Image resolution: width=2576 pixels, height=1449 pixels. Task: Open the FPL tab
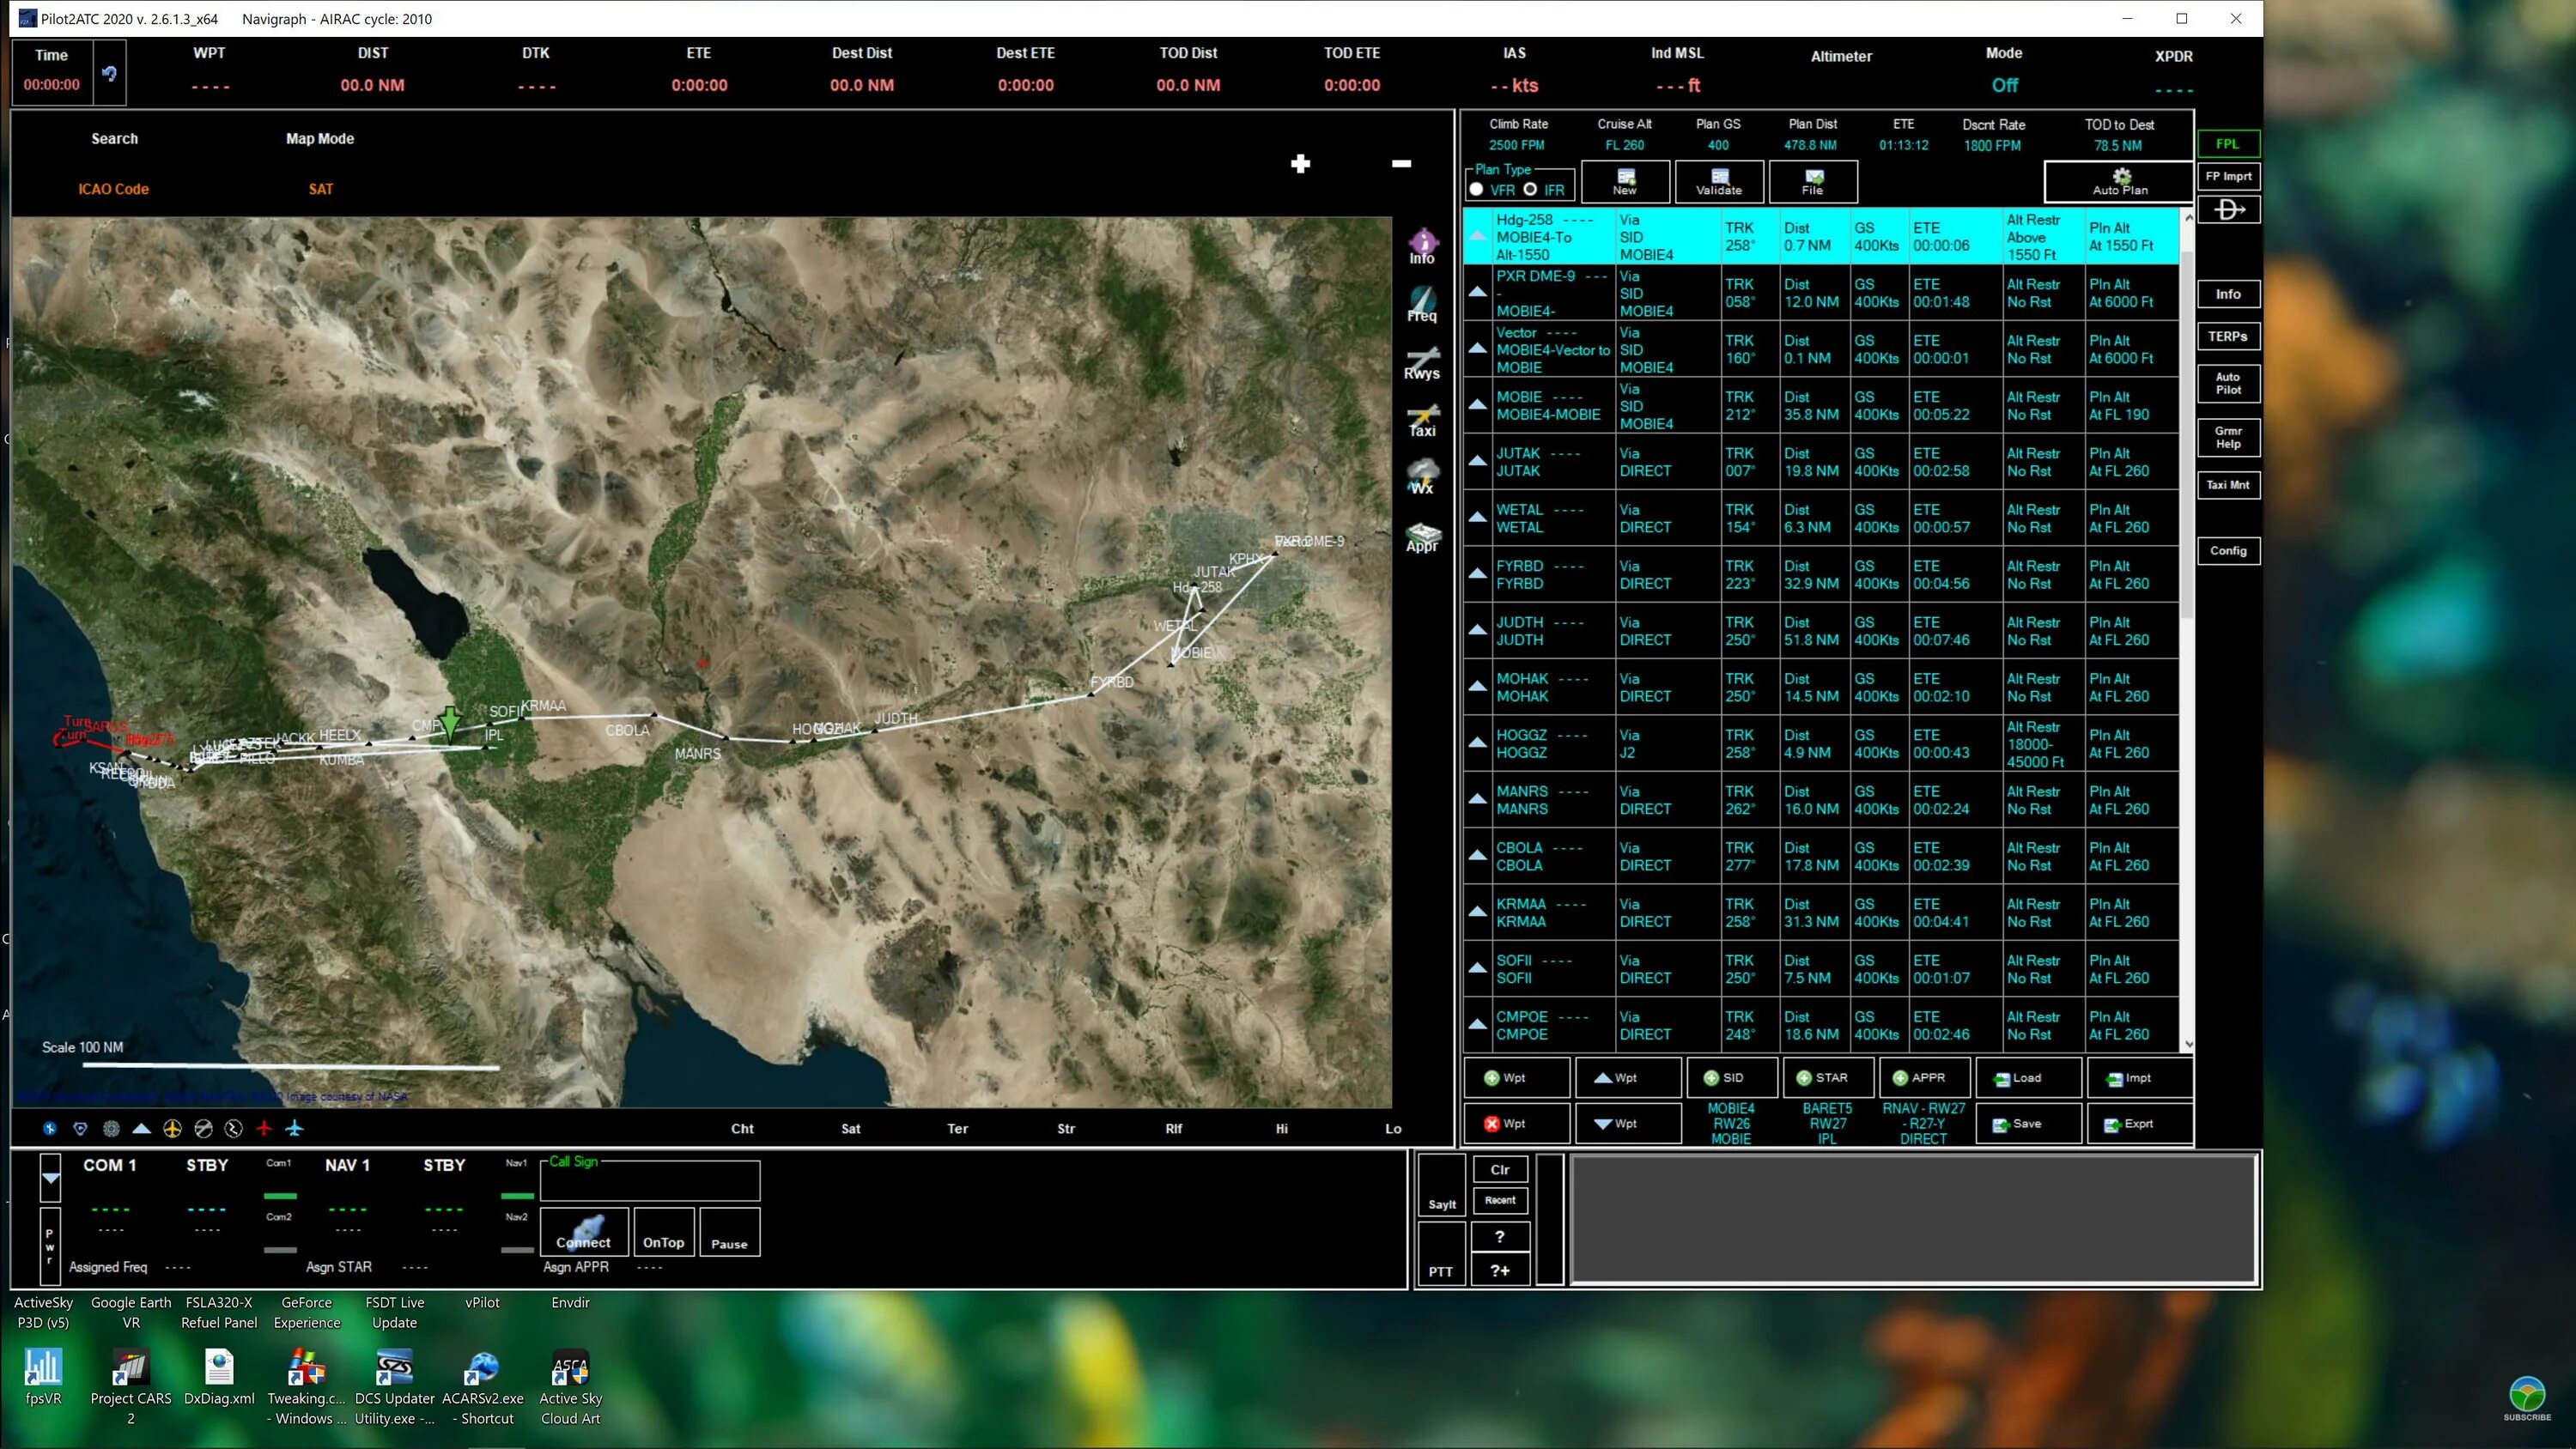point(2228,144)
